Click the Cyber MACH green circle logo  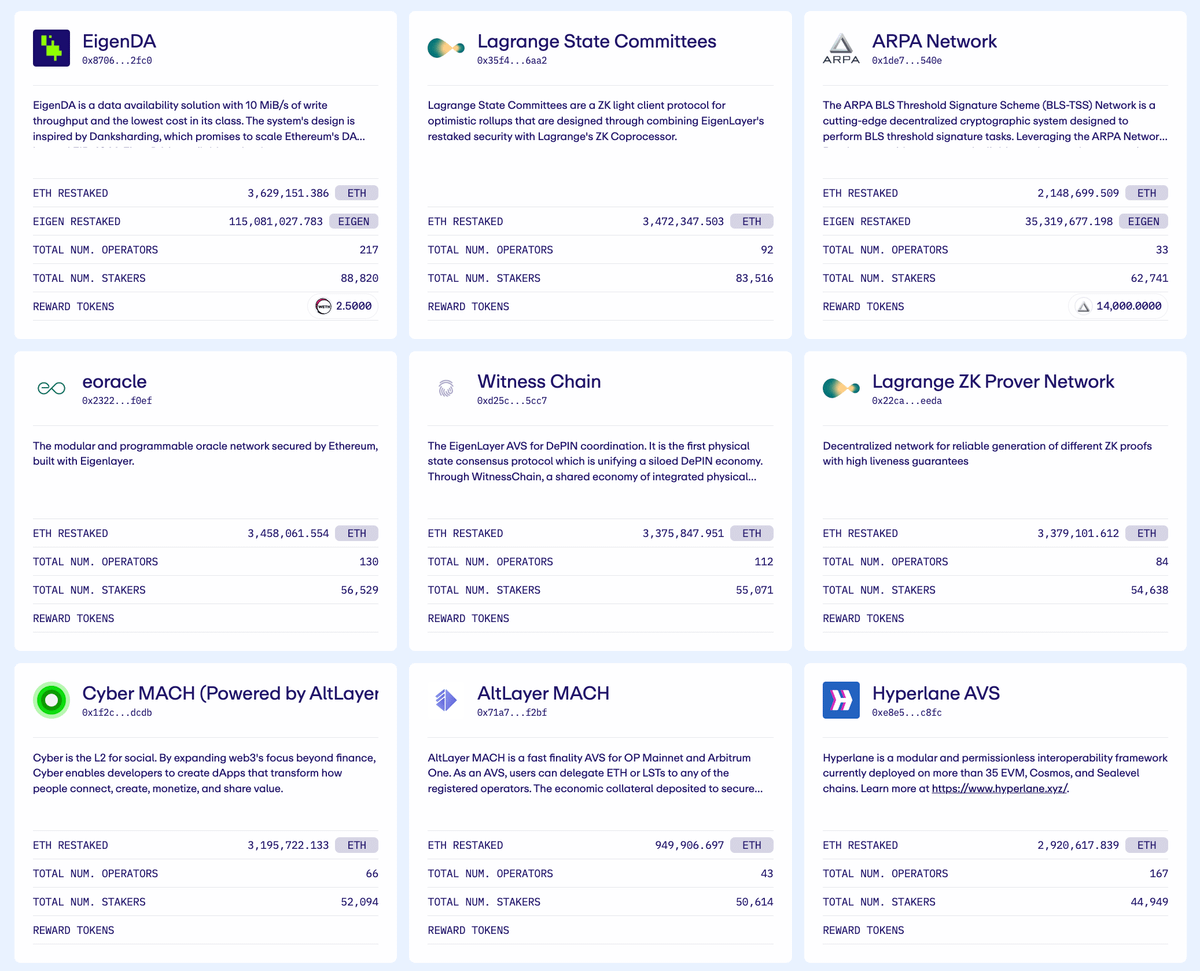51,700
